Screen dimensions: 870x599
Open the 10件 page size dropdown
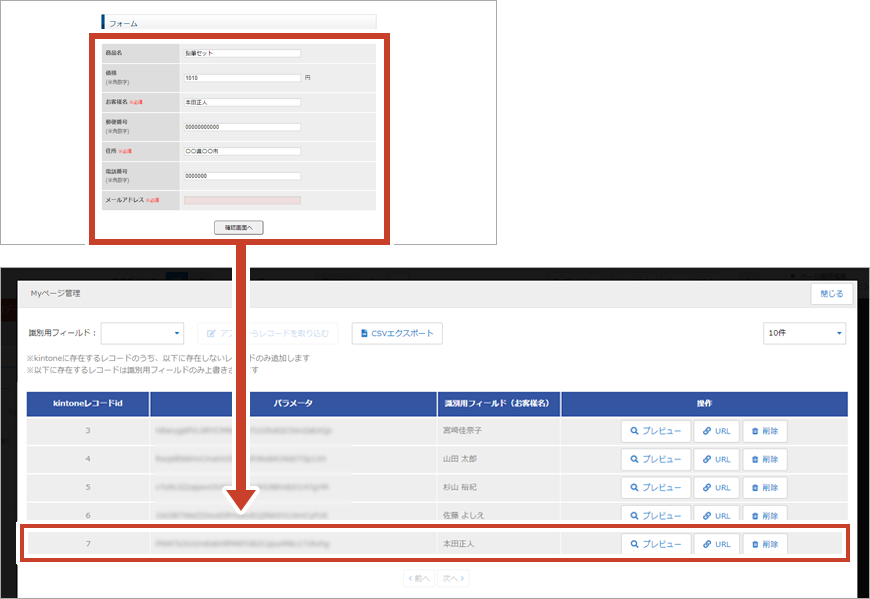click(x=803, y=333)
